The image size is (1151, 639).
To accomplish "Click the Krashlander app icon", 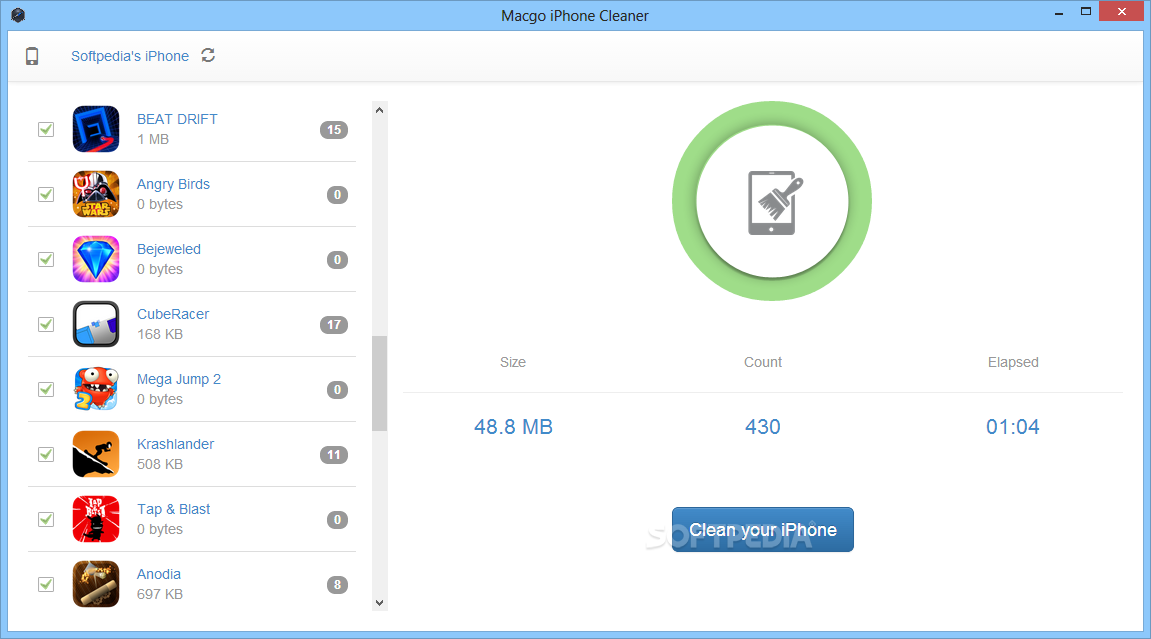I will click(95, 454).
